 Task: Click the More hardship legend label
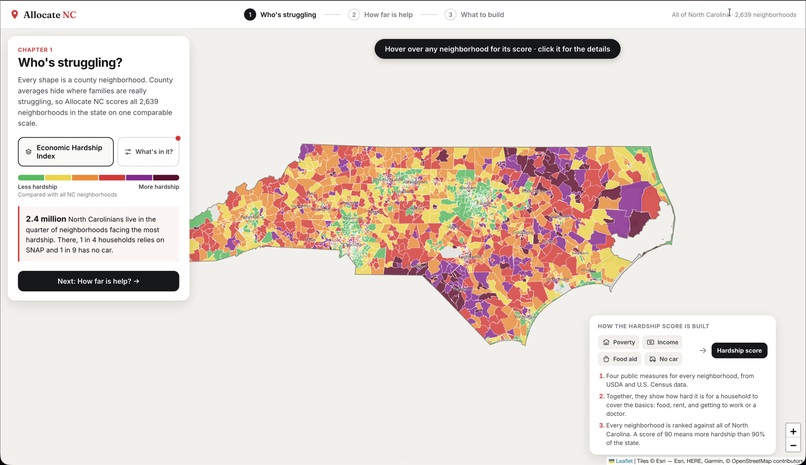click(158, 187)
